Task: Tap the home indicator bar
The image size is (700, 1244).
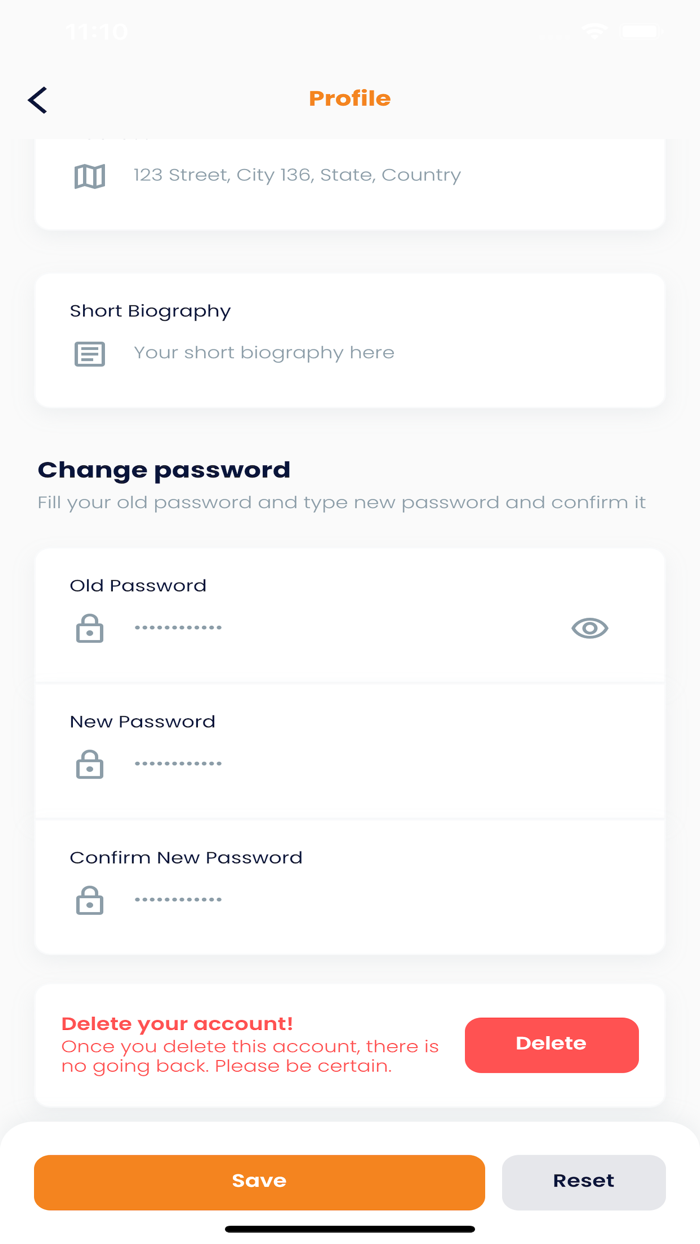Action: [350, 1229]
